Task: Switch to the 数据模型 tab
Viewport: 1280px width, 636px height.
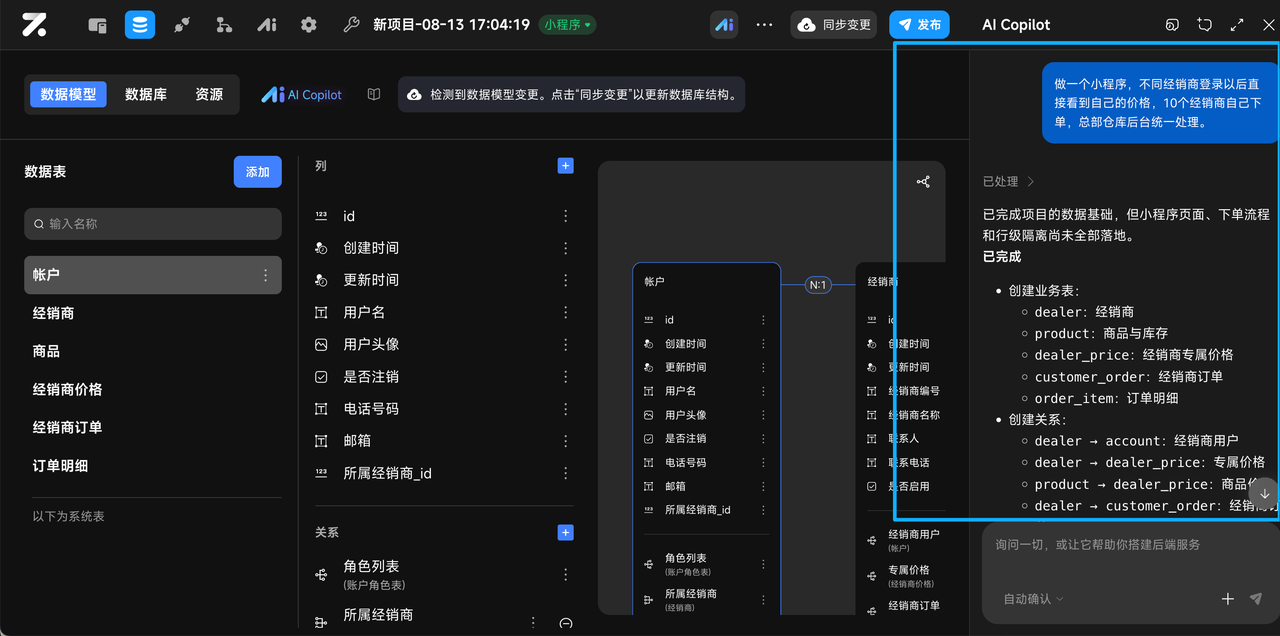Action: pyautogui.click(x=68, y=94)
